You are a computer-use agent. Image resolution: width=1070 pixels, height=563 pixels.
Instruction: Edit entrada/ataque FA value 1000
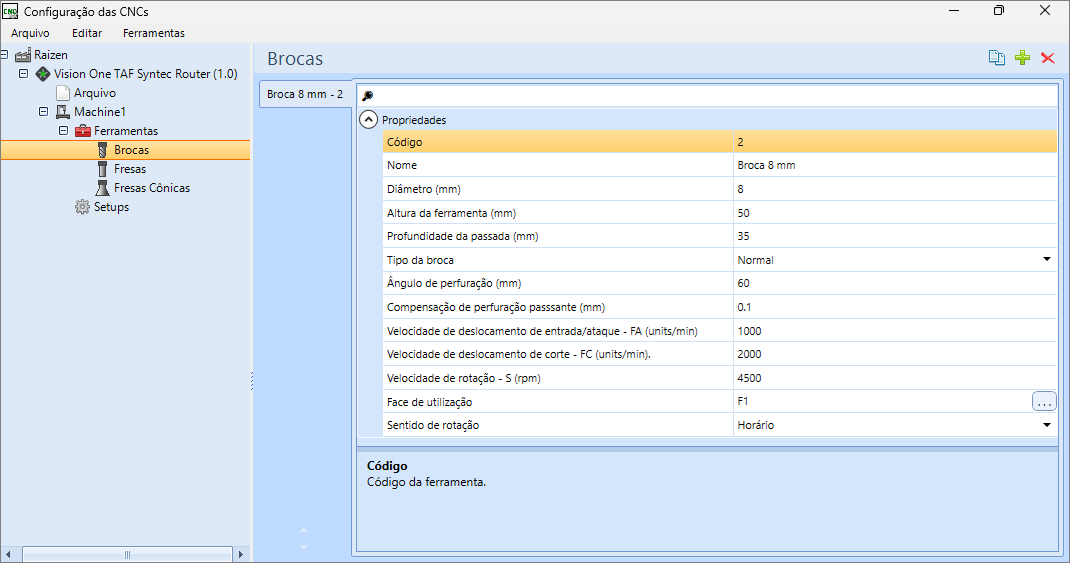pos(895,331)
